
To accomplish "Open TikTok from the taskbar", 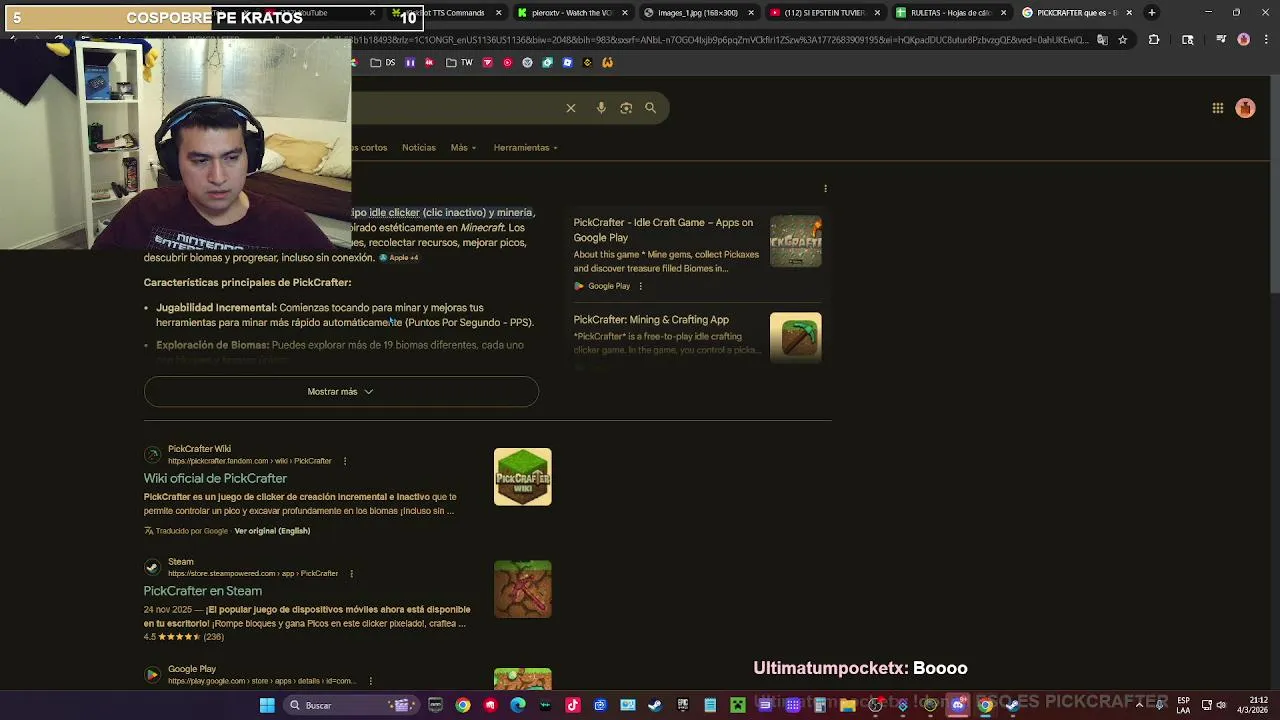I will pyautogui.click(x=573, y=706).
